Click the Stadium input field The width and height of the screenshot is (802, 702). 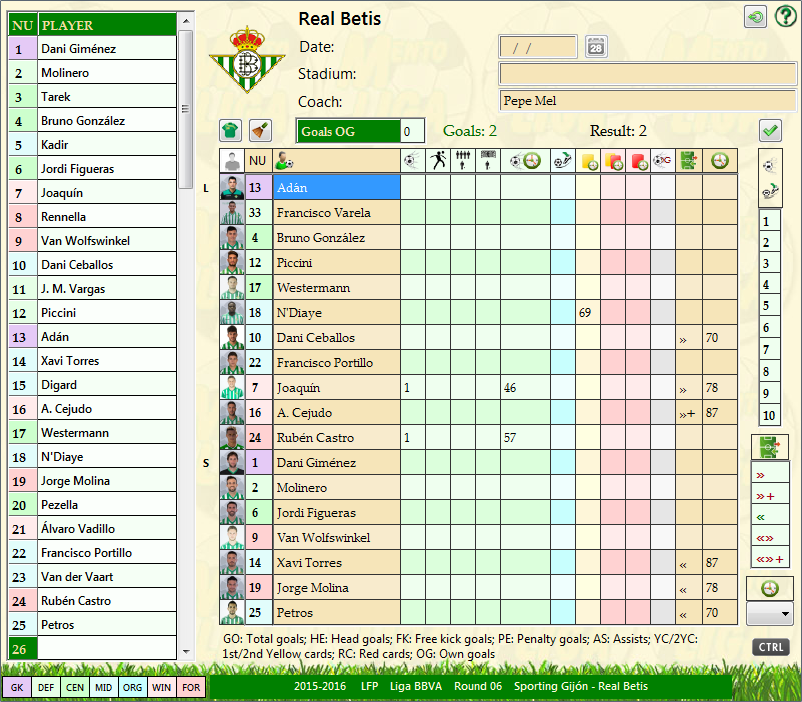pyautogui.click(x=648, y=74)
